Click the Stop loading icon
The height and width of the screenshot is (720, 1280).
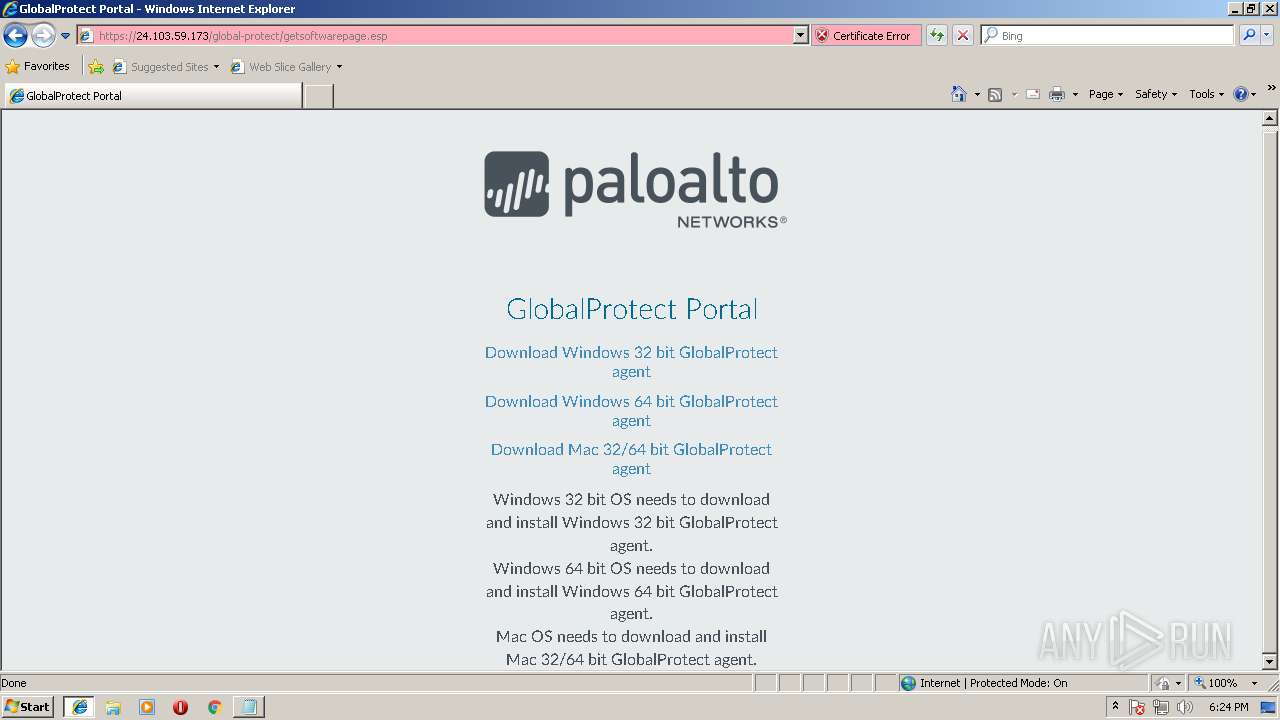coord(963,35)
